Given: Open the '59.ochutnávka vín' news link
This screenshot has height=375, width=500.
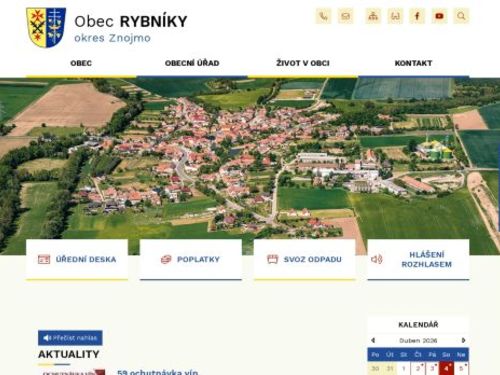Looking at the screenshot, I should [x=158, y=372].
